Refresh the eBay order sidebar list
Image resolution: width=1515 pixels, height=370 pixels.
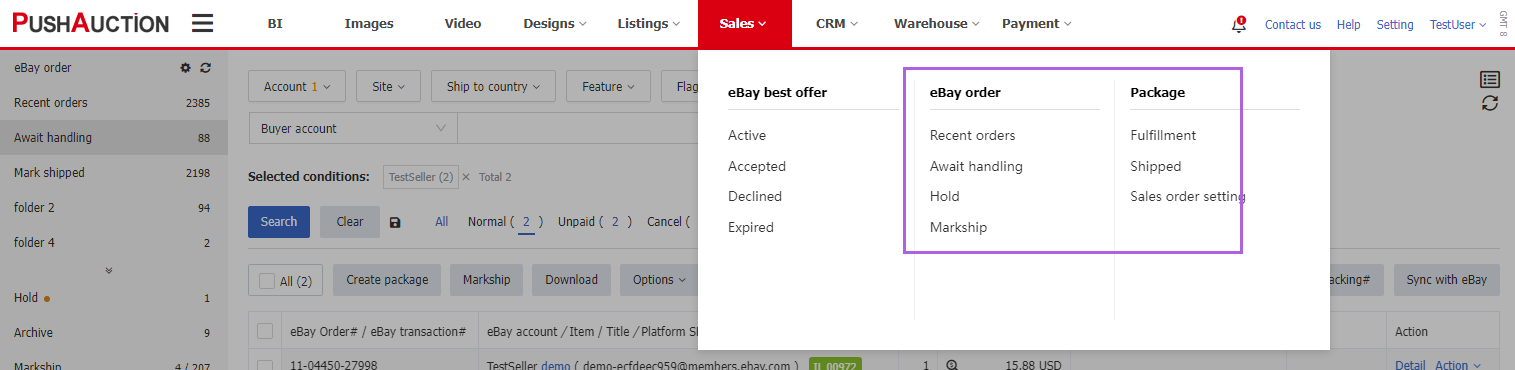(x=206, y=68)
